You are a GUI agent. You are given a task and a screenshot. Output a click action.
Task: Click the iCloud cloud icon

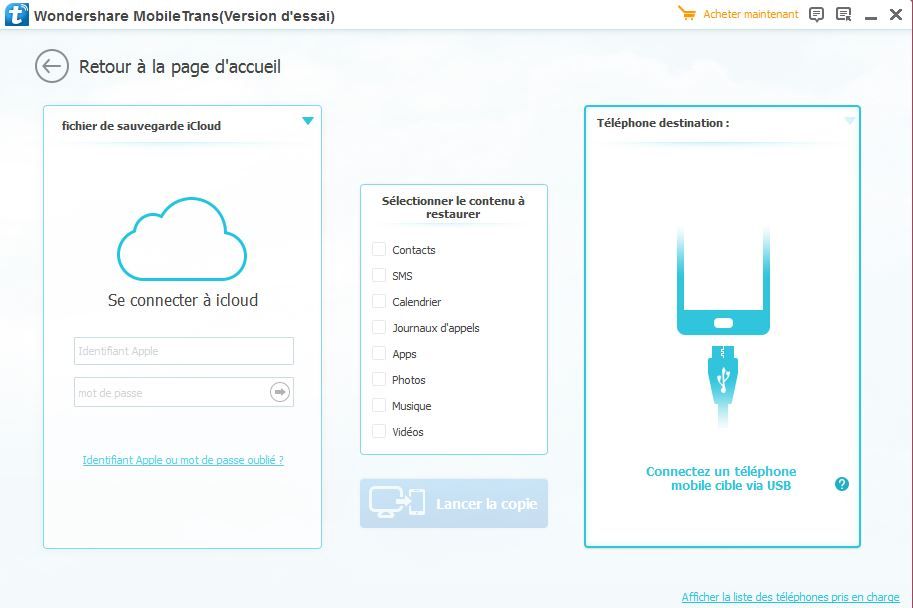(182, 239)
